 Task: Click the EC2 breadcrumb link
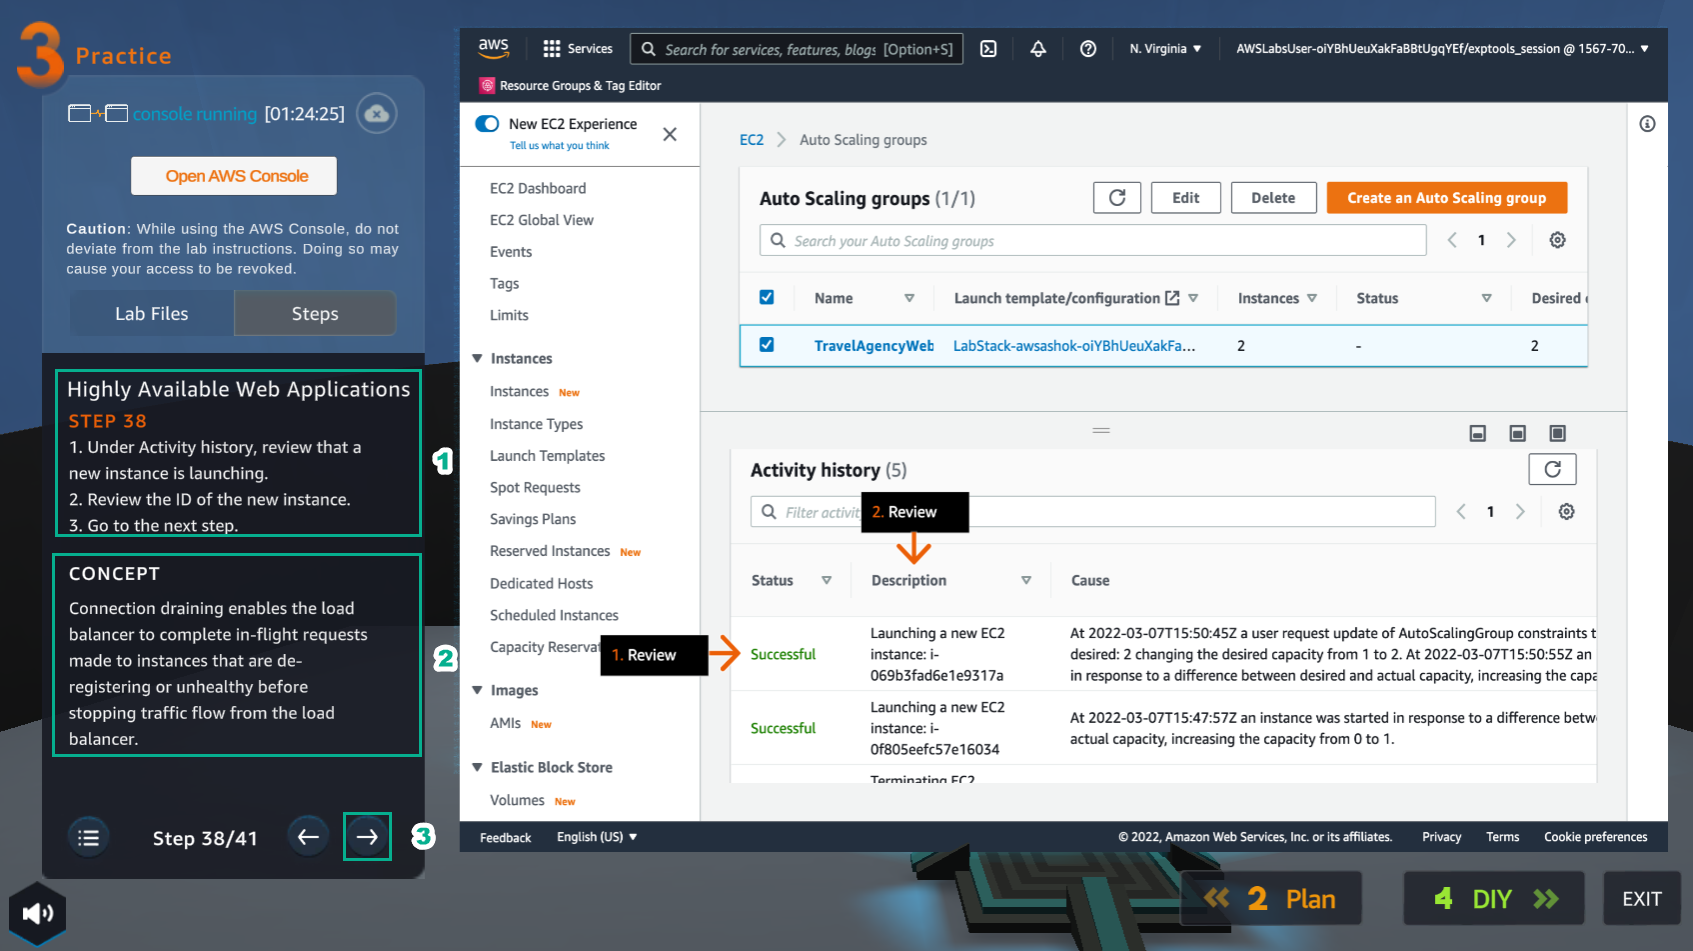(x=751, y=140)
